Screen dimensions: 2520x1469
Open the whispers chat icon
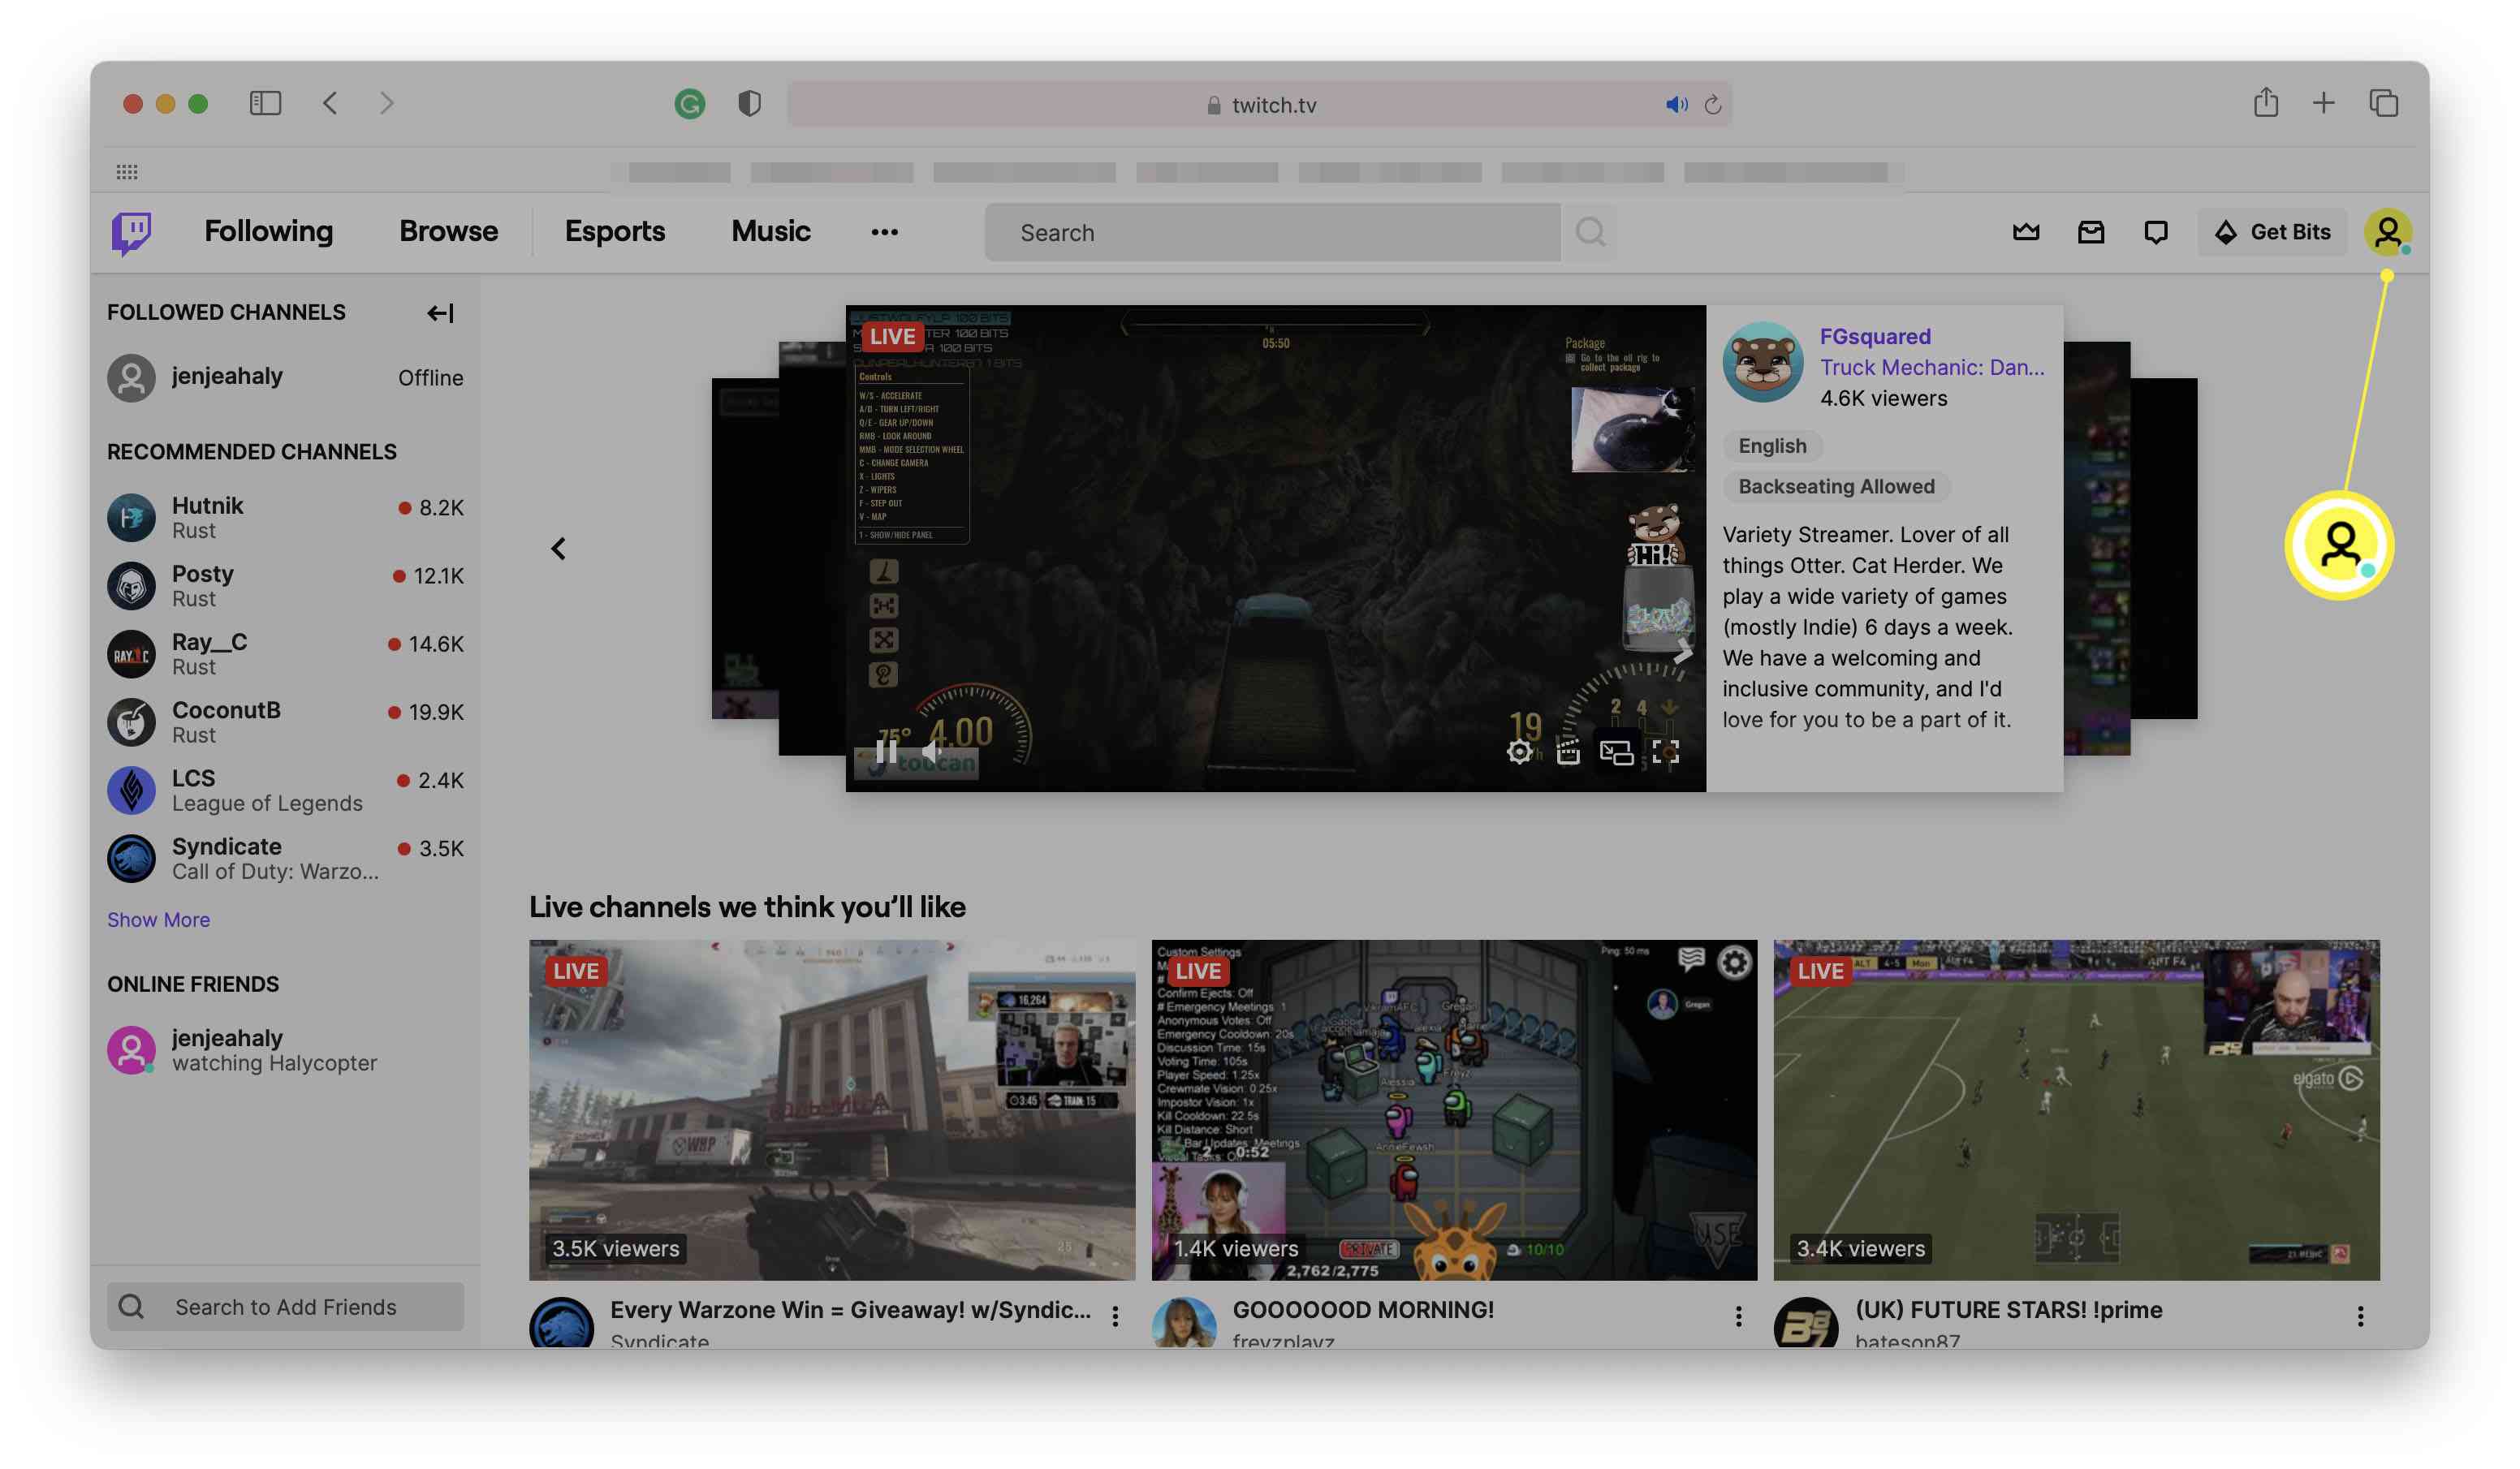2155,232
